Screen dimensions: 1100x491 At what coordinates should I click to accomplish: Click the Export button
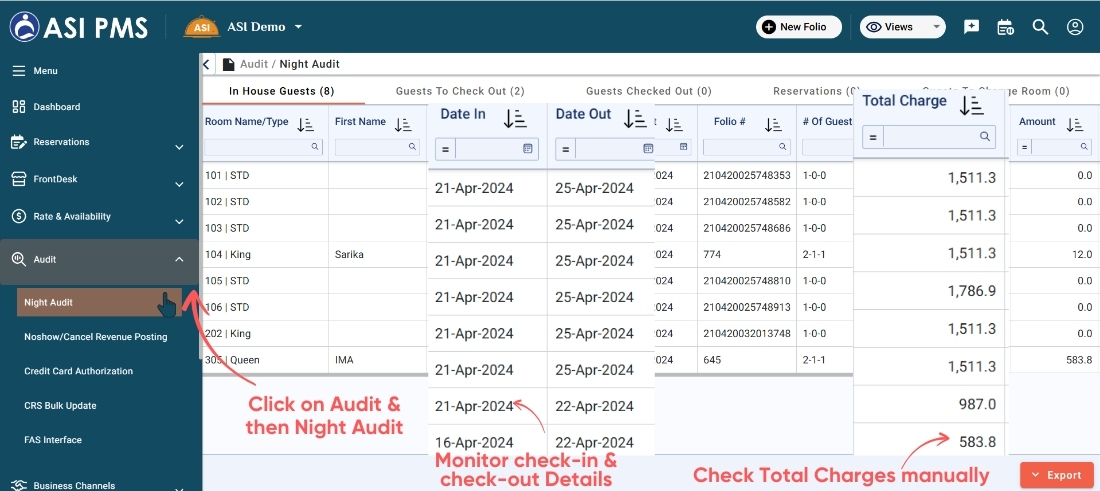(1056, 475)
